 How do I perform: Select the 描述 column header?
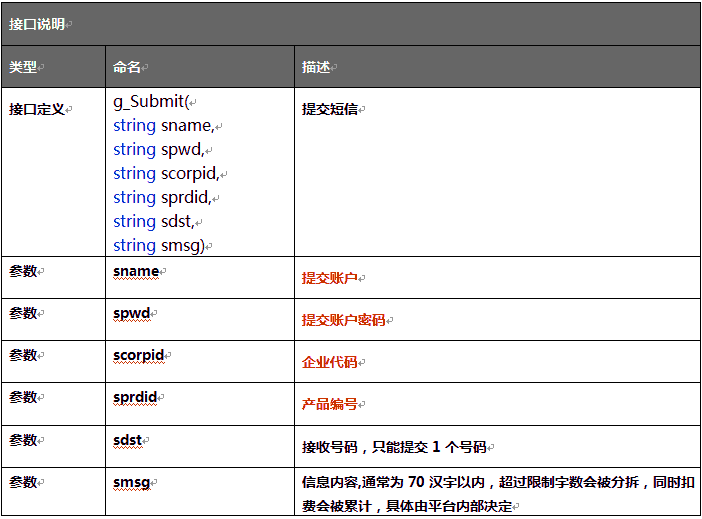(x=316, y=67)
